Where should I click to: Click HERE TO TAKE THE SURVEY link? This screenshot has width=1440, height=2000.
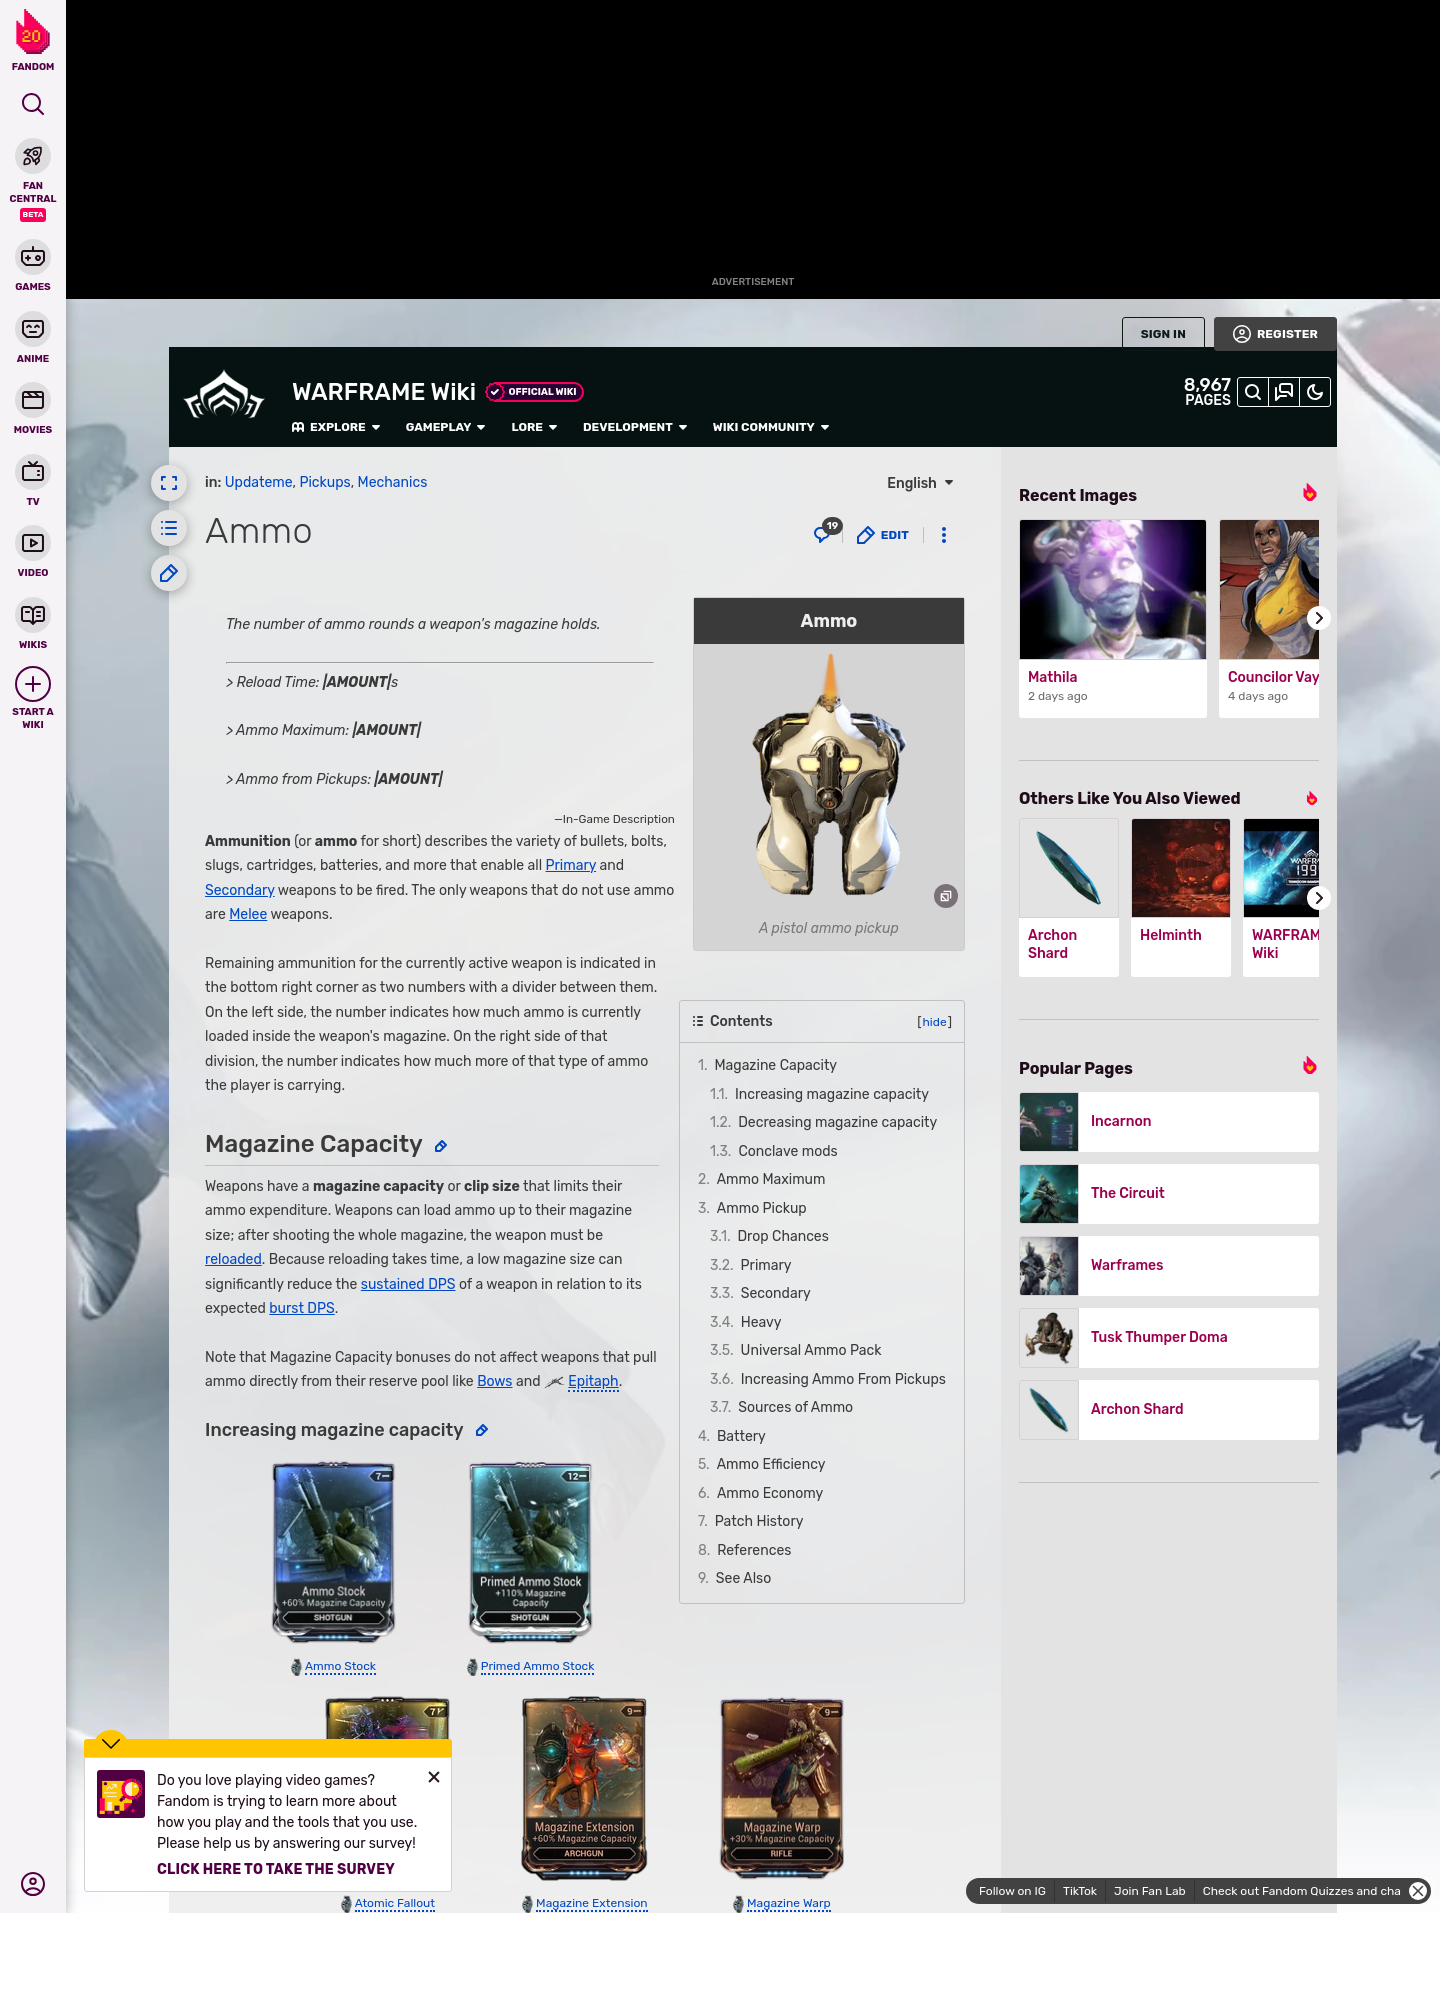coord(275,1868)
